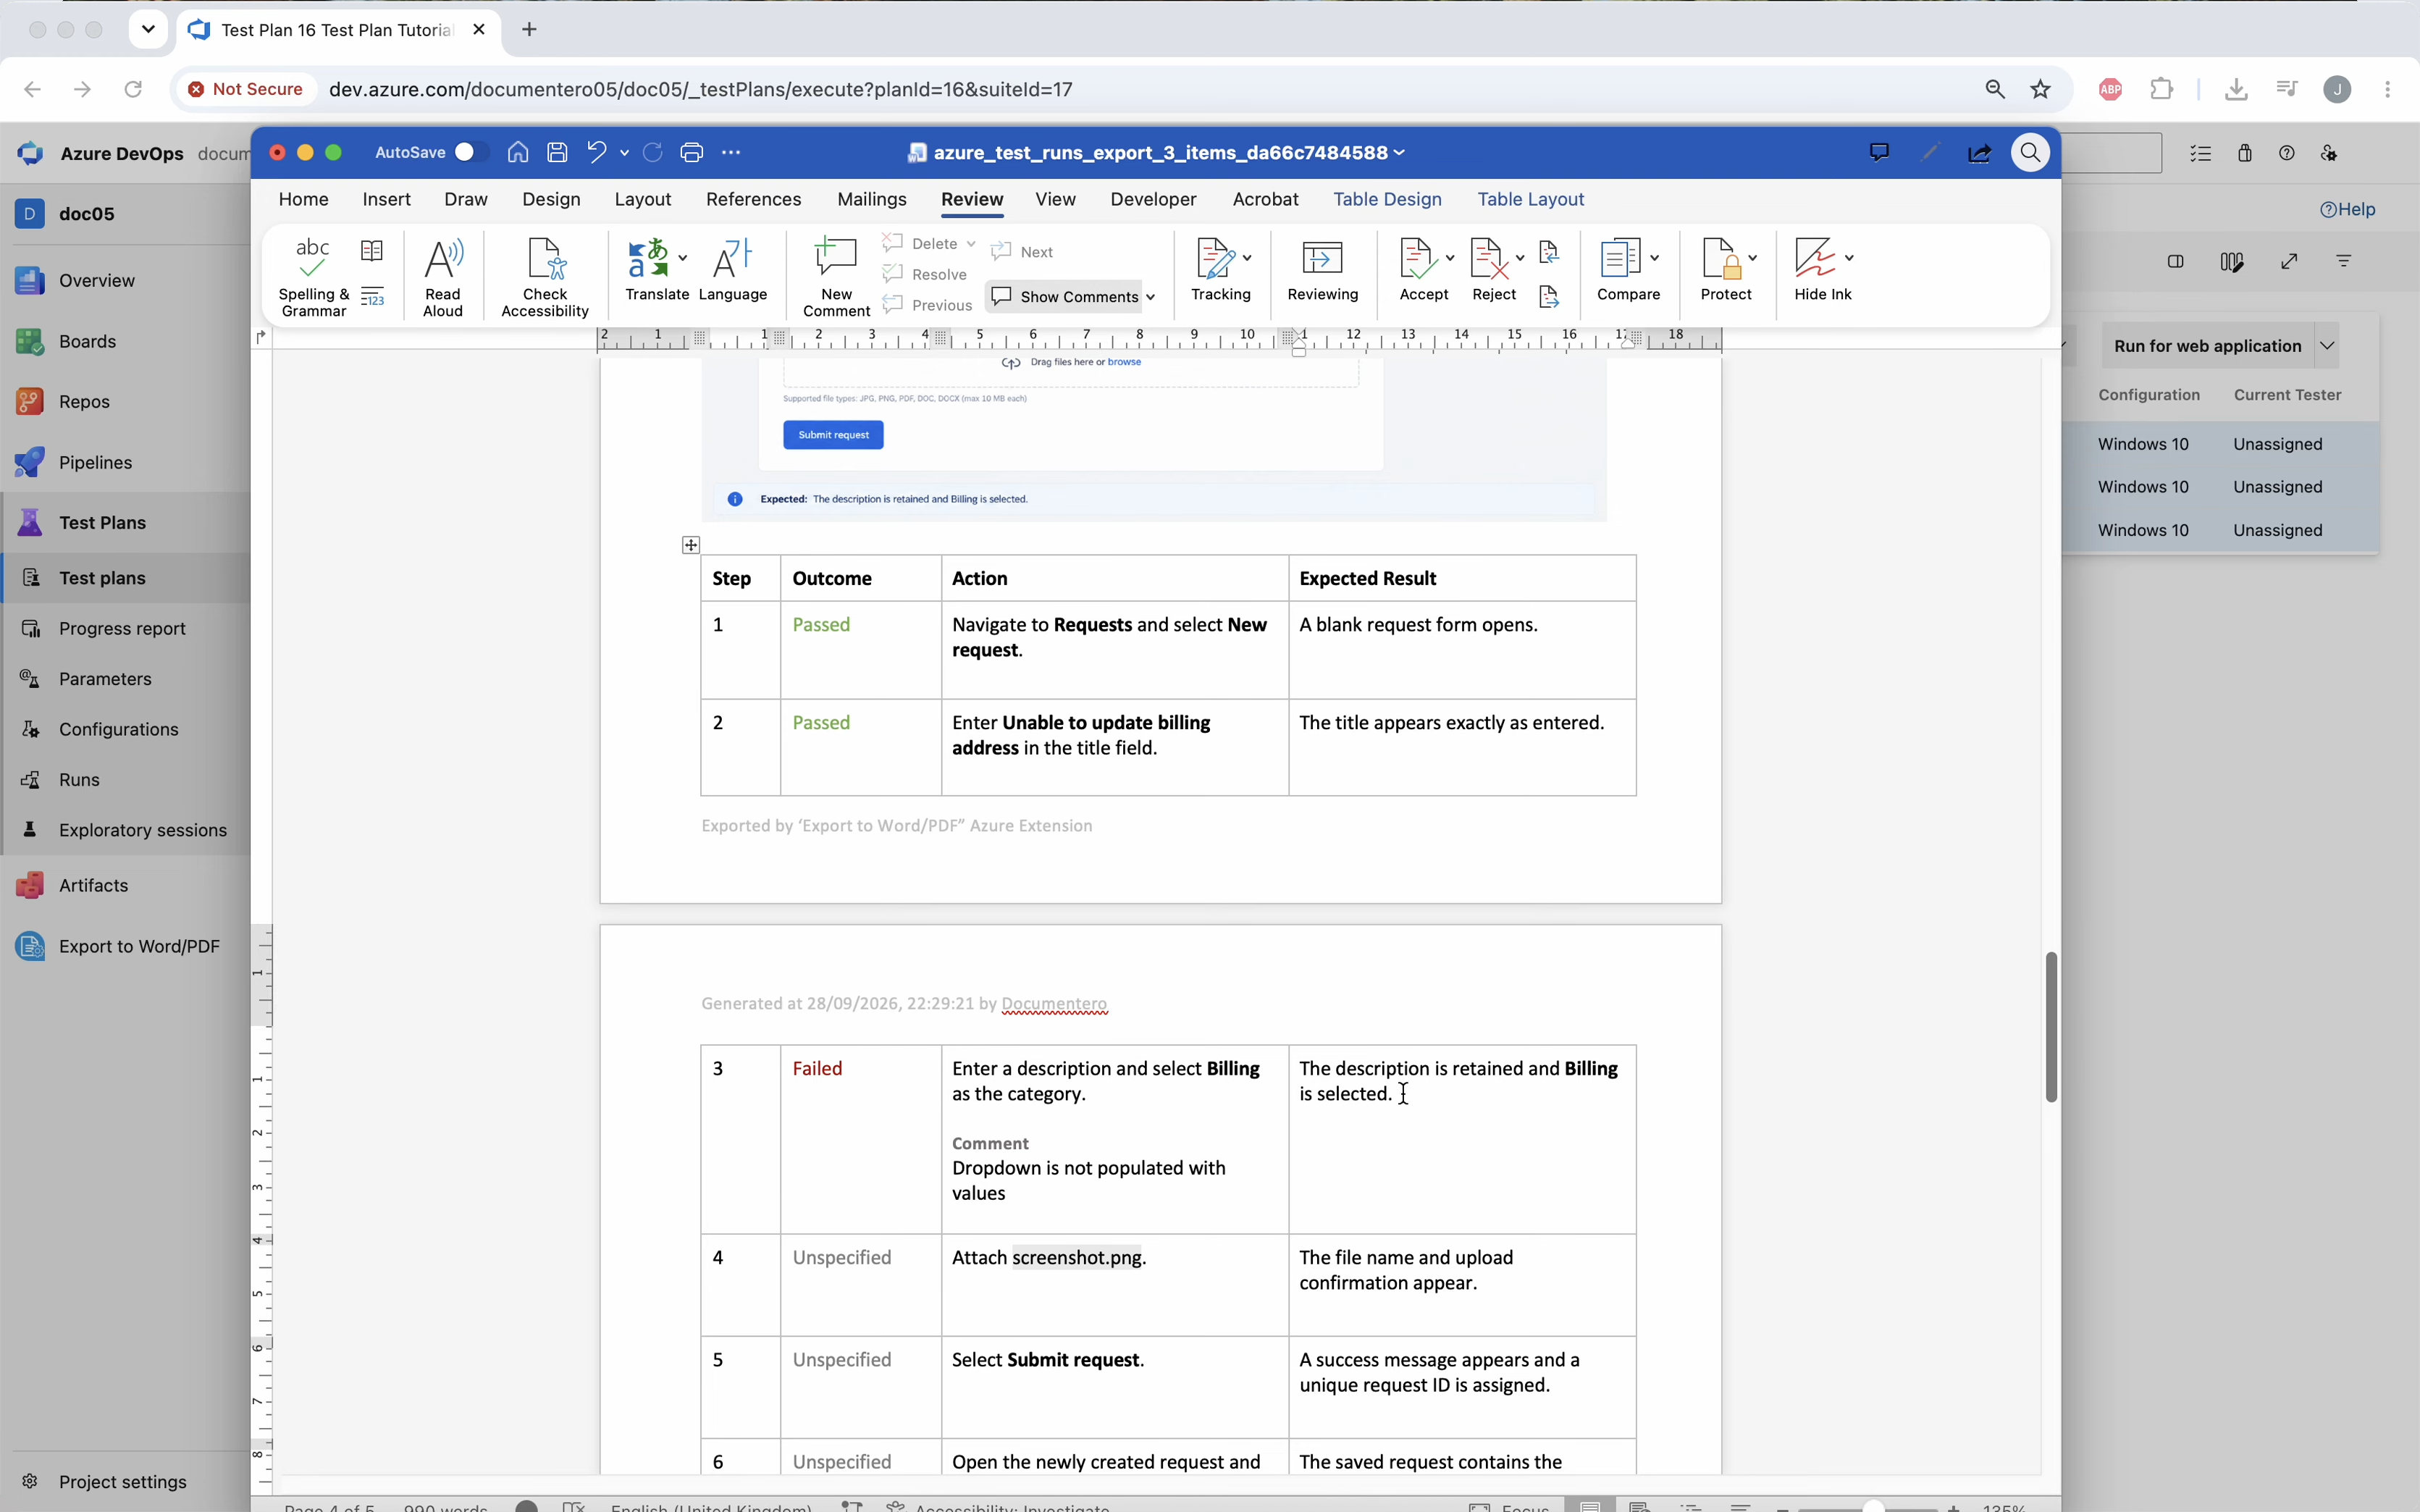Viewport: 2420px width, 1512px height.
Task: Open the Translate tool
Action: point(649,268)
